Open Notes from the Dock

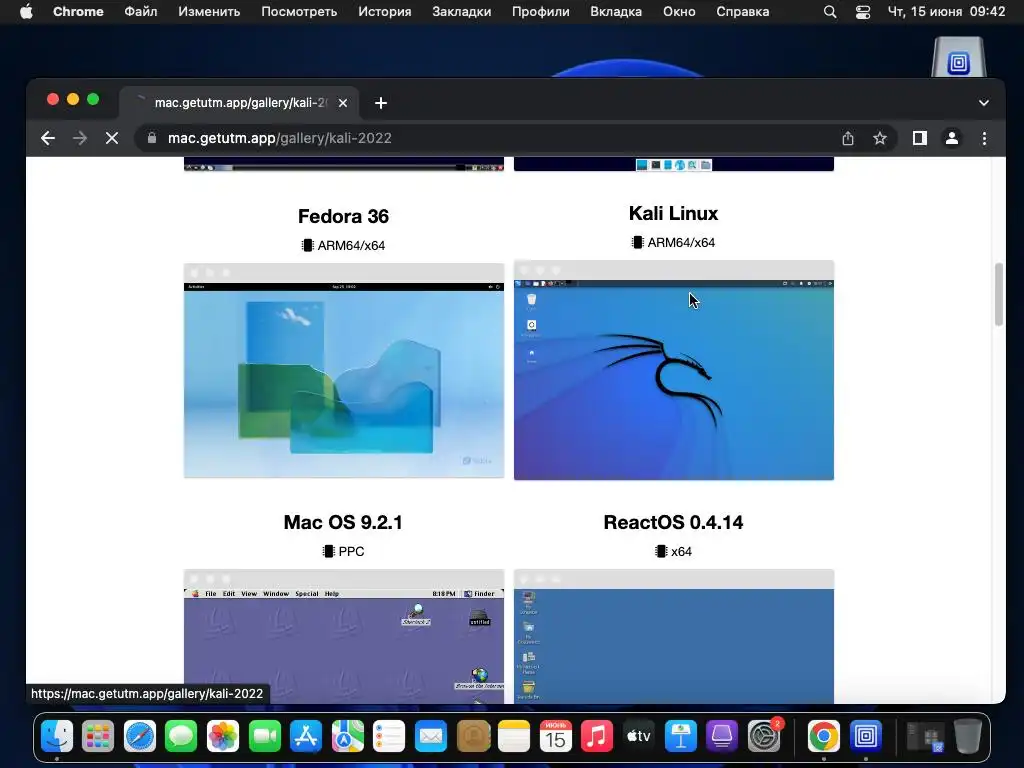(514, 737)
